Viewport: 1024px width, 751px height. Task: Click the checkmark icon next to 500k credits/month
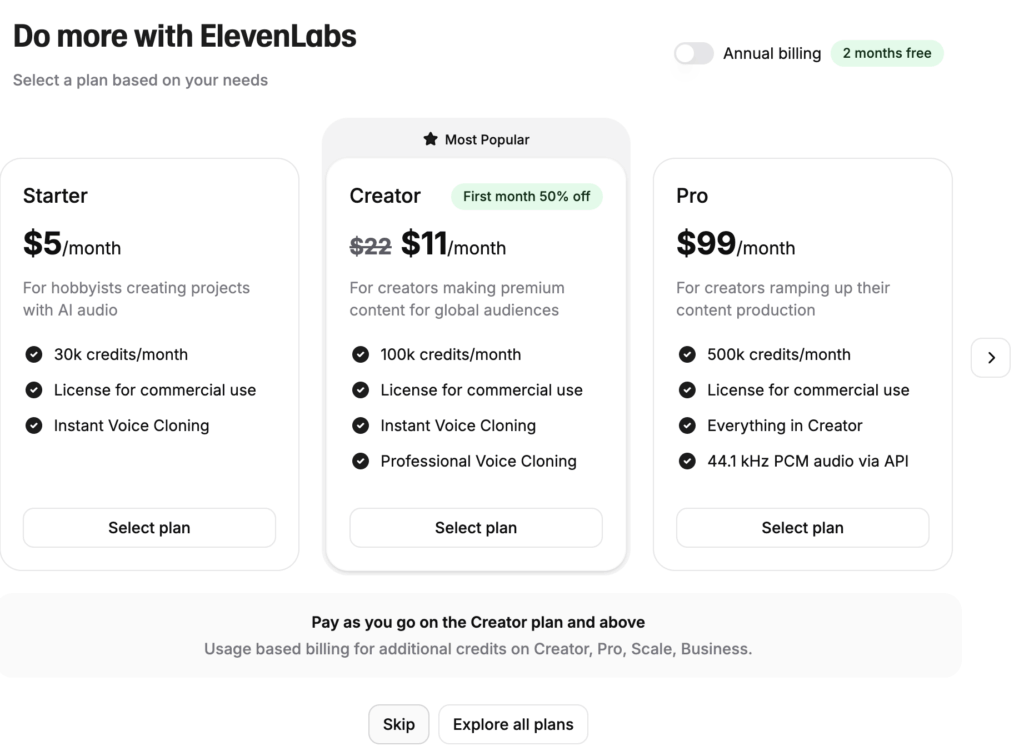[x=687, y=354]
